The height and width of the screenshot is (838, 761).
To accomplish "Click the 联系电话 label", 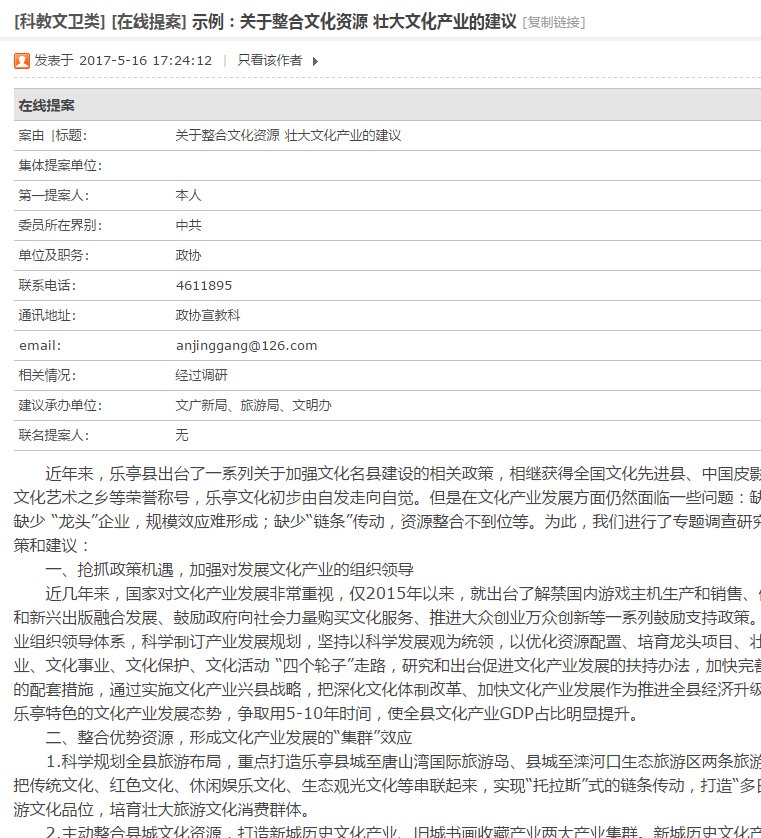I will coord(48,285).
